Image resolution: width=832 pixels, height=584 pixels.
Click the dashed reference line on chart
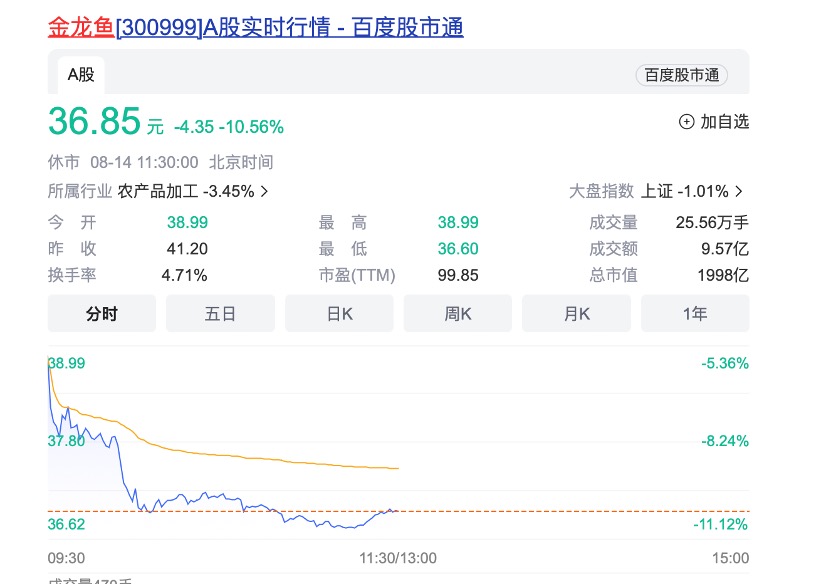[x=550, y=511]
